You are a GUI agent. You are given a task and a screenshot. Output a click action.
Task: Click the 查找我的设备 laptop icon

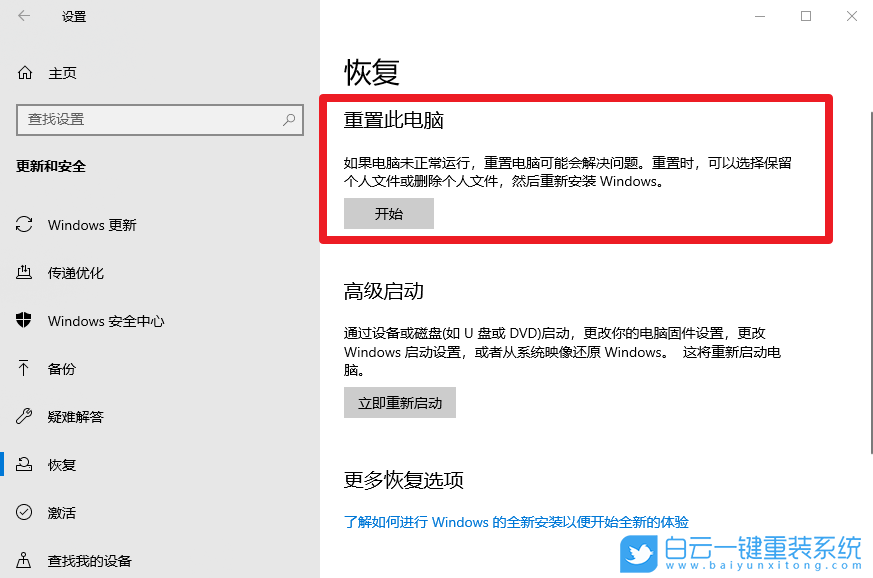(x=22, y=560)
